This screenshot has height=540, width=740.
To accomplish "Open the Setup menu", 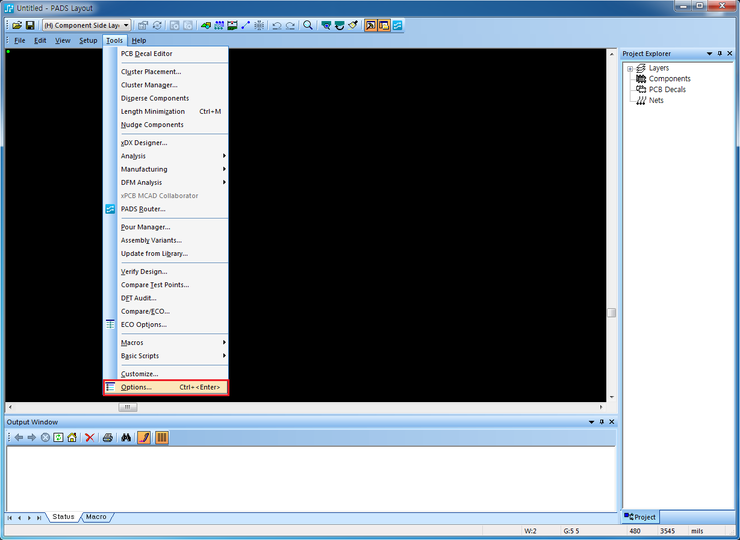I will click(88, 40).
